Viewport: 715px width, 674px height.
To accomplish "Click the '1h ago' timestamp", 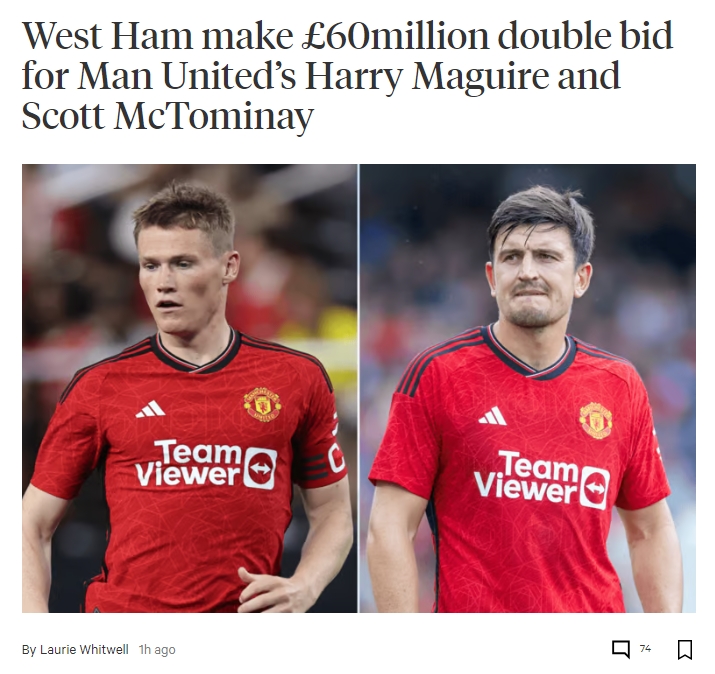I will click(157, 649).
